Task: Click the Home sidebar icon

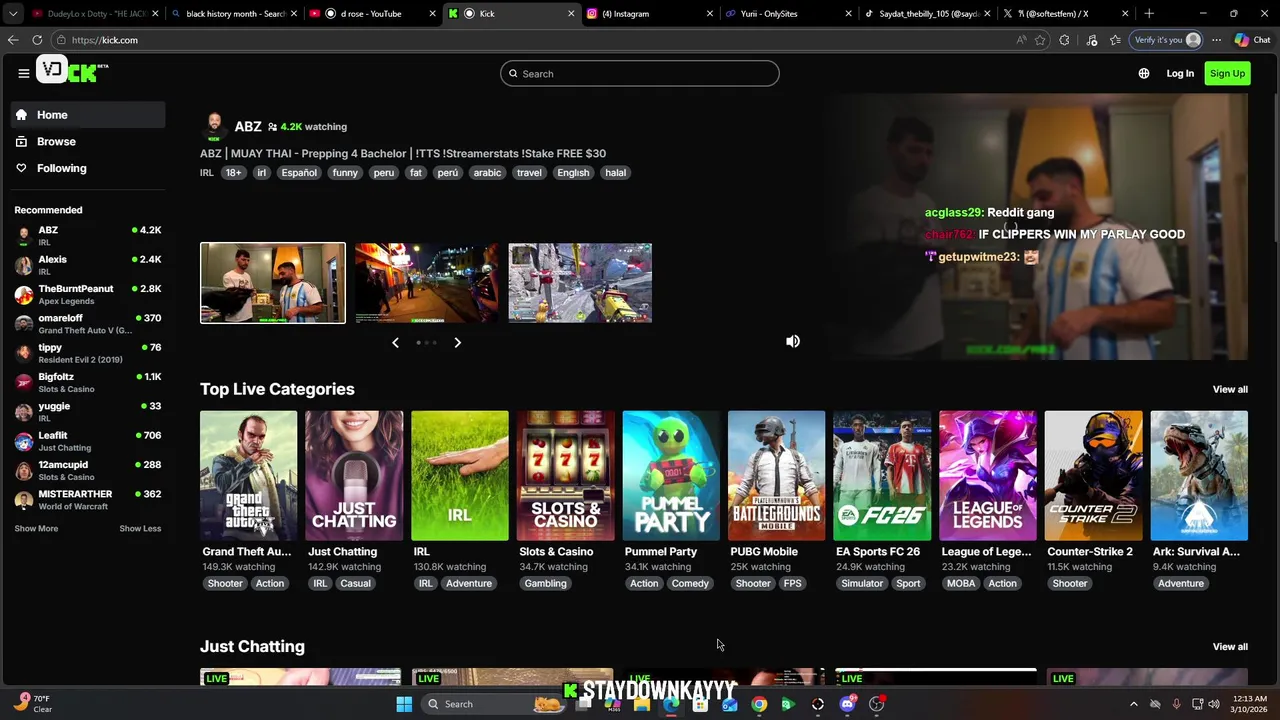Action: point(21,115)
